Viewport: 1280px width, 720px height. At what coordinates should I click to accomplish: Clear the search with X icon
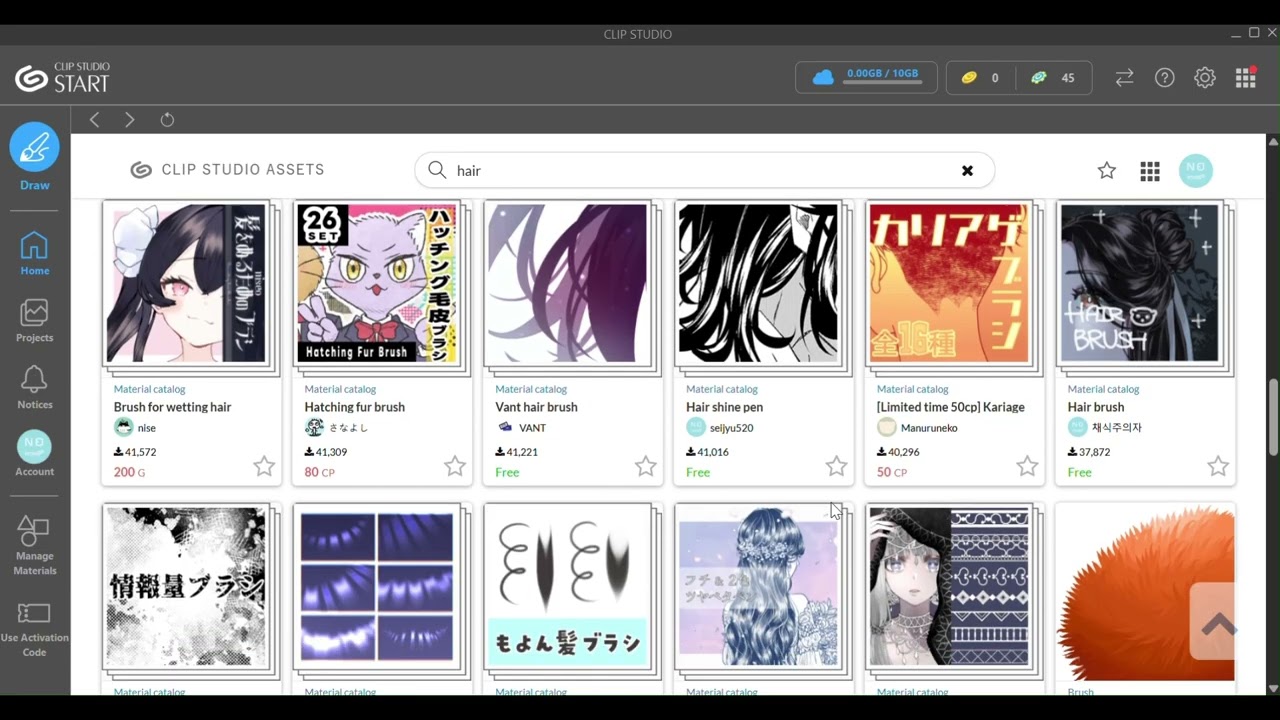(967, 170)
